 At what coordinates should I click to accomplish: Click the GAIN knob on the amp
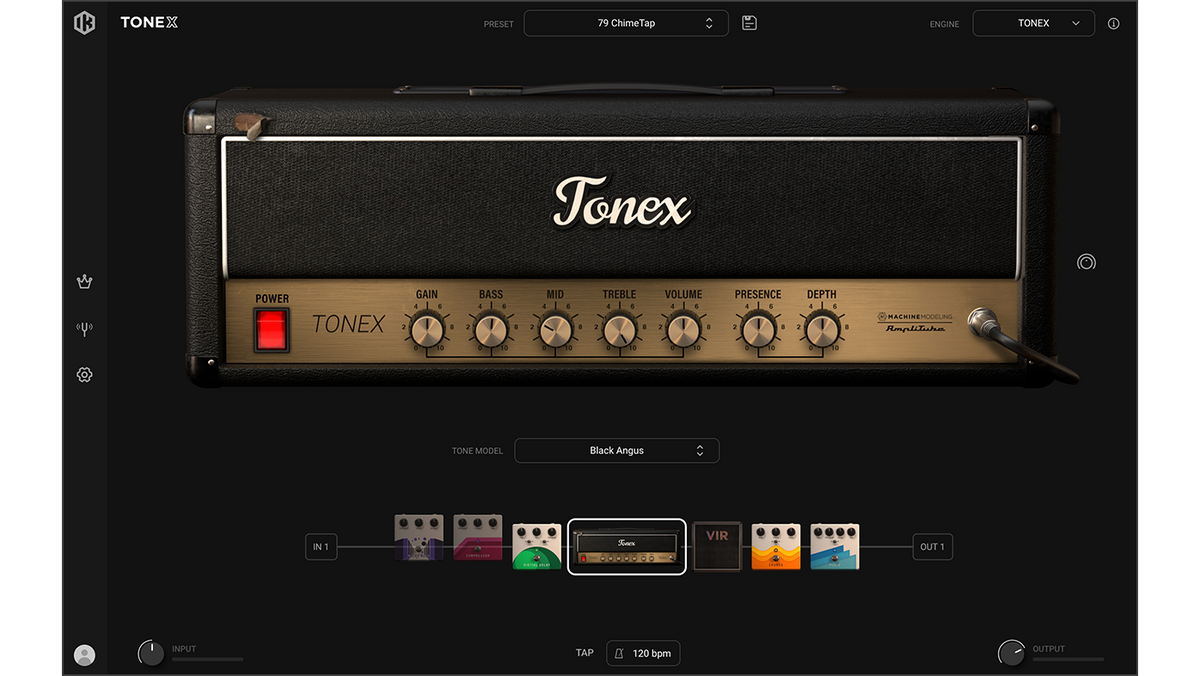pos(427,329)
